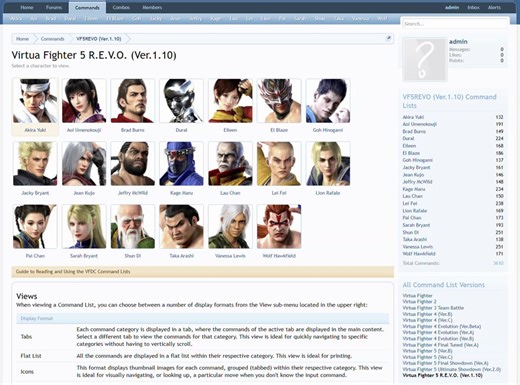
Task: Select Shun Di portrait icon
Action: tap(133, 227)
